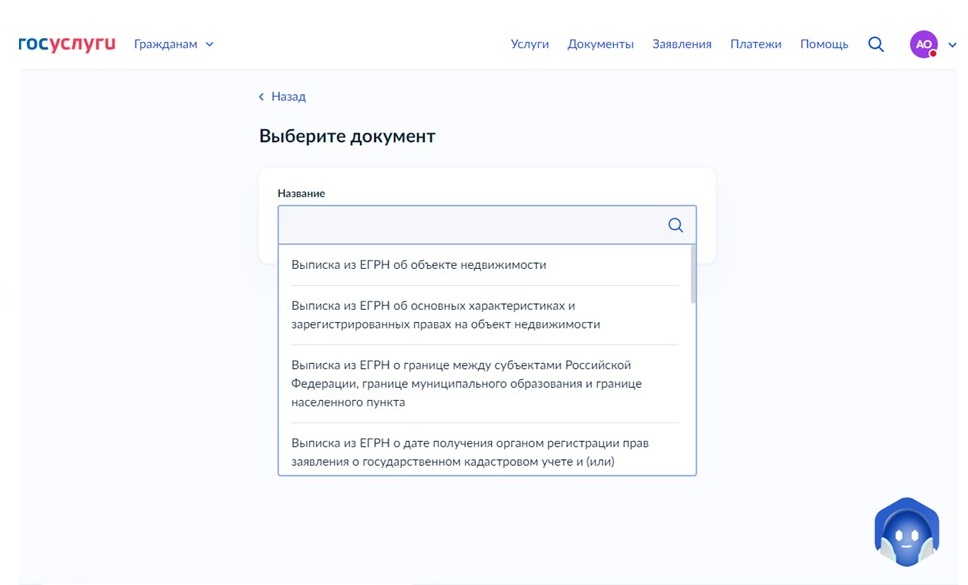968x585 pixels.
Task: Expand the Гражданам dropdown
Action: click(x=173, y=44)
